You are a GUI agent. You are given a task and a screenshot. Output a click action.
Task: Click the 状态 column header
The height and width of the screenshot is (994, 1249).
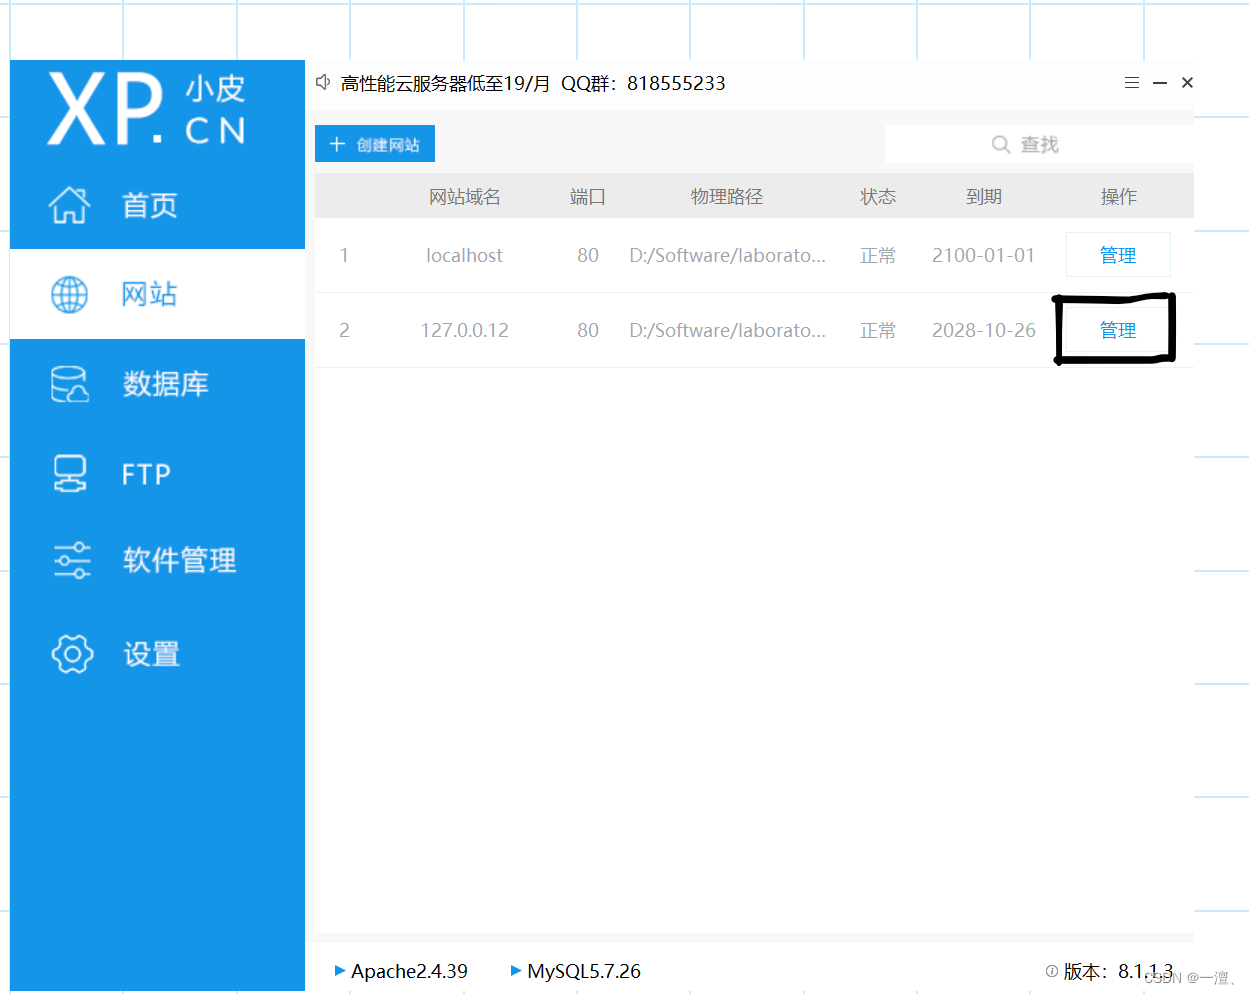point(877,196)
